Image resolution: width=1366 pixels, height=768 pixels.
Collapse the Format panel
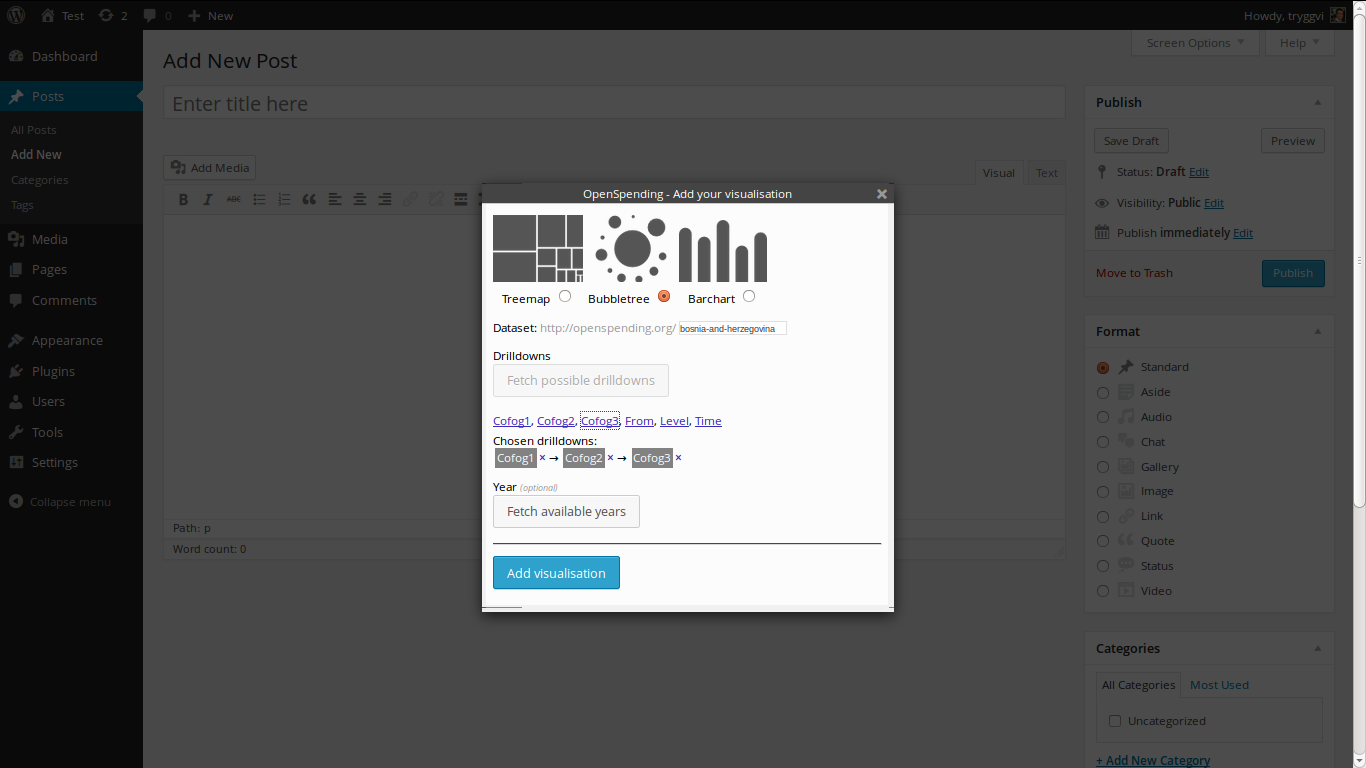click(x=1317, y=331)
